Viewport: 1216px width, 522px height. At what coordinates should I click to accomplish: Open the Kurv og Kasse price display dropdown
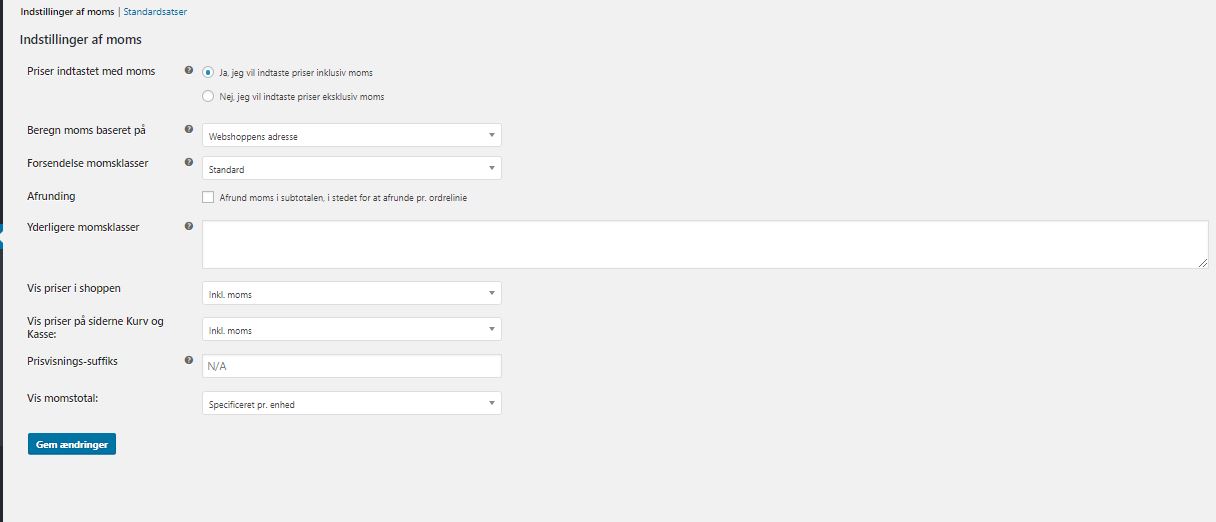pos(351,330)
